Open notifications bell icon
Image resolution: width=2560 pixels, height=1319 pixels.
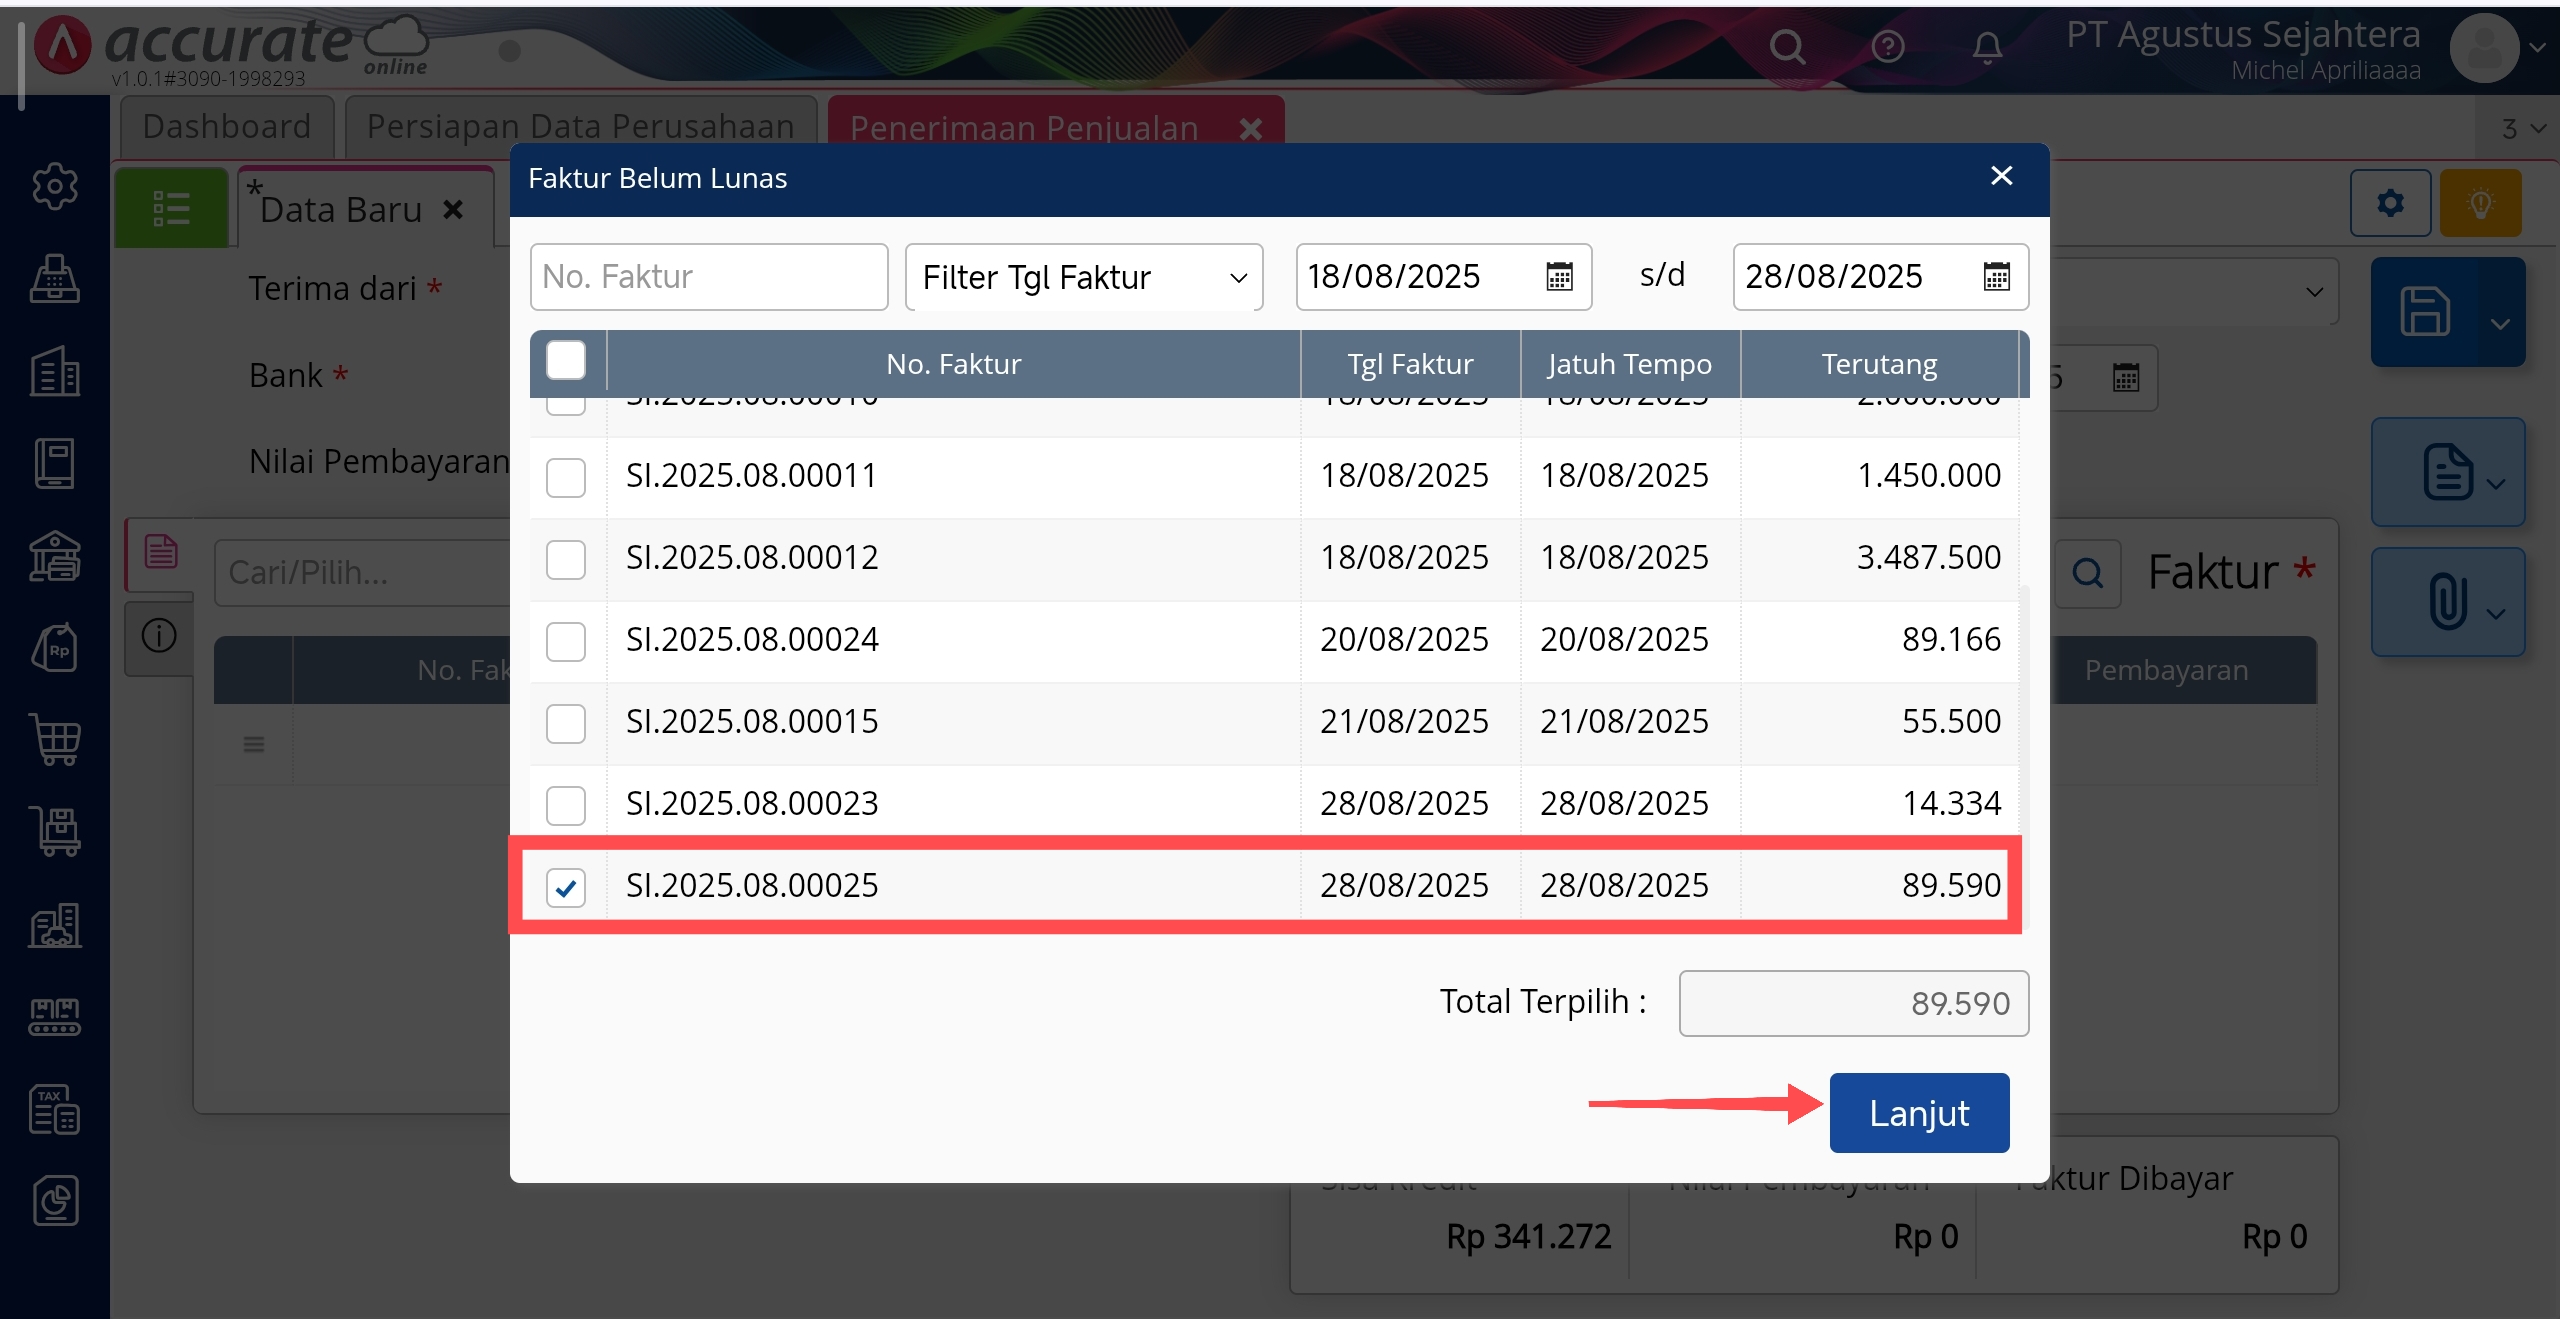pyautogui.click(x=1987, y=46)
